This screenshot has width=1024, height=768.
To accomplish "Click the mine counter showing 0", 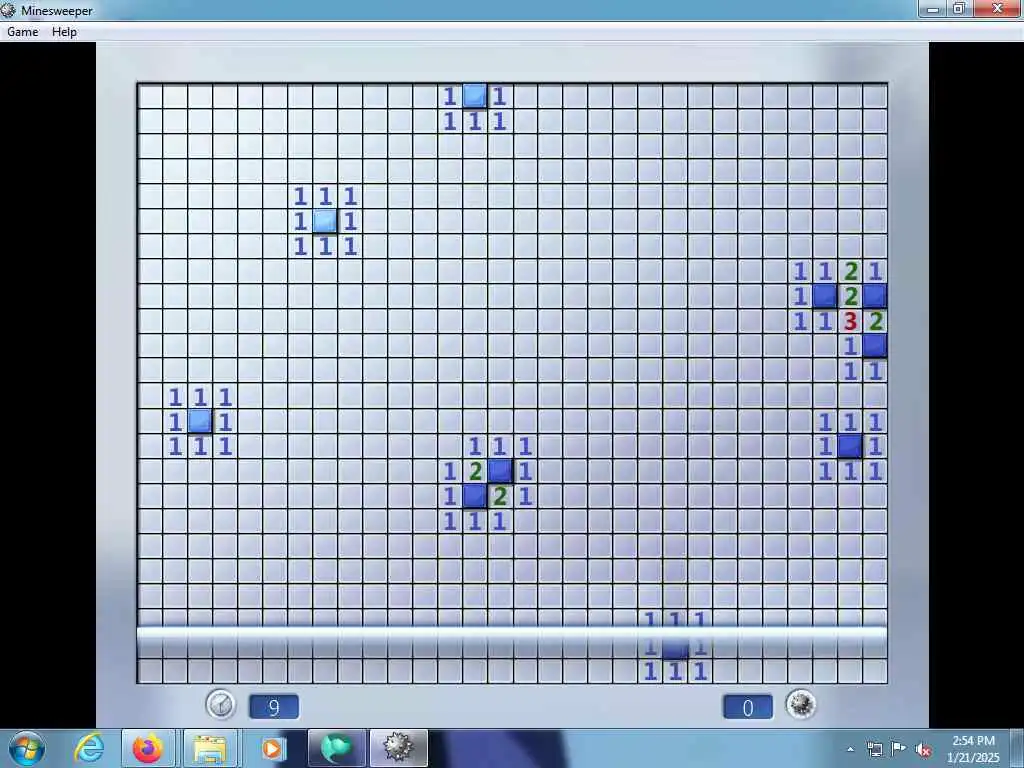I will [748, 707].
